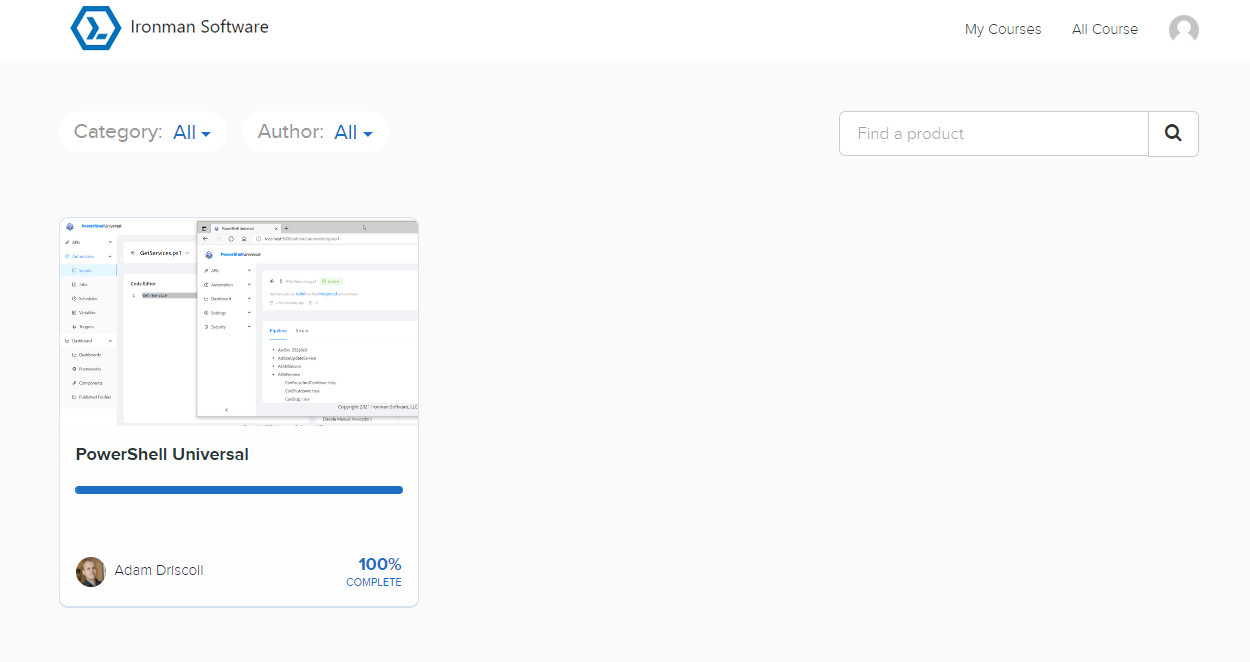Screen dimensions: 1250x662
Task: Click the Adam Driscoll author name
Action: [x=159, y=570]
